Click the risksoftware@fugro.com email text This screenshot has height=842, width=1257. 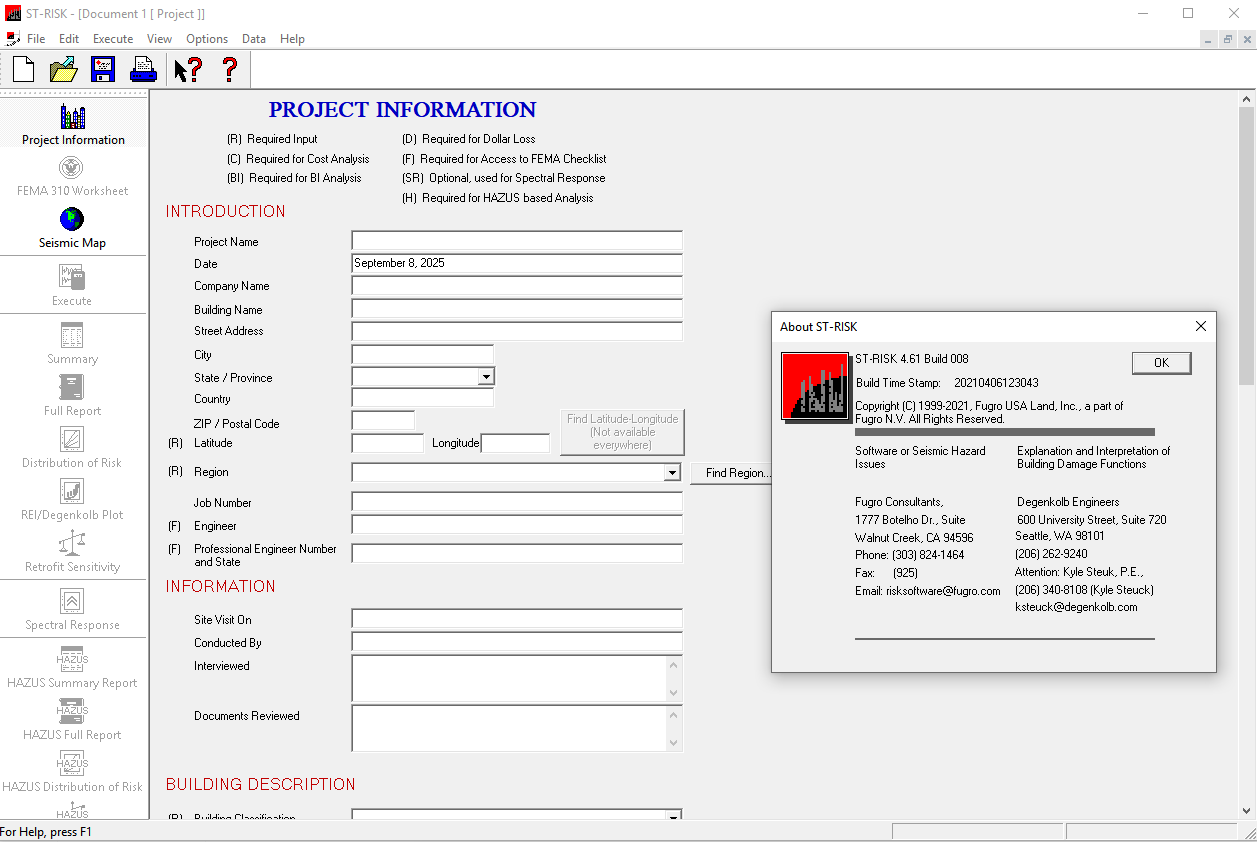[943, 591]
